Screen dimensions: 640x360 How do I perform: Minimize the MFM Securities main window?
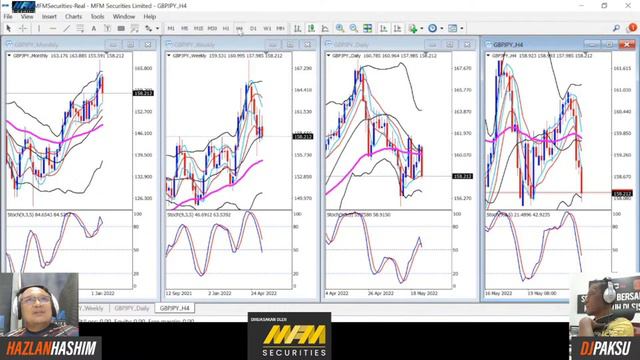click(582, 6)
